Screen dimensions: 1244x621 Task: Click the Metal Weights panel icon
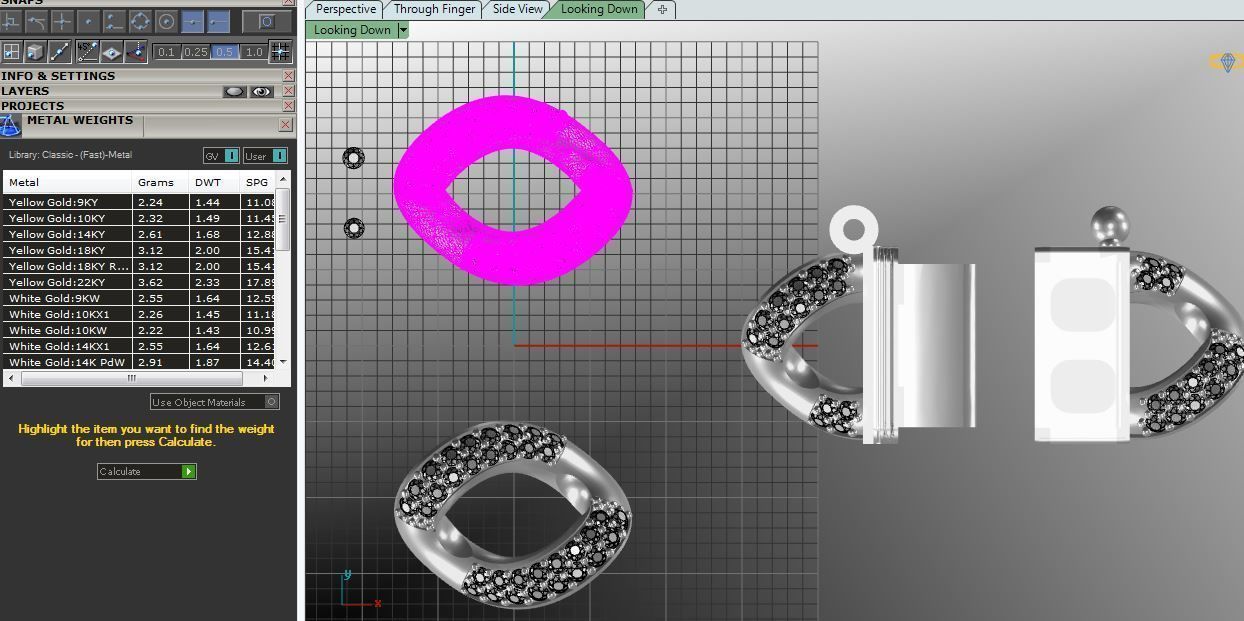10,126
